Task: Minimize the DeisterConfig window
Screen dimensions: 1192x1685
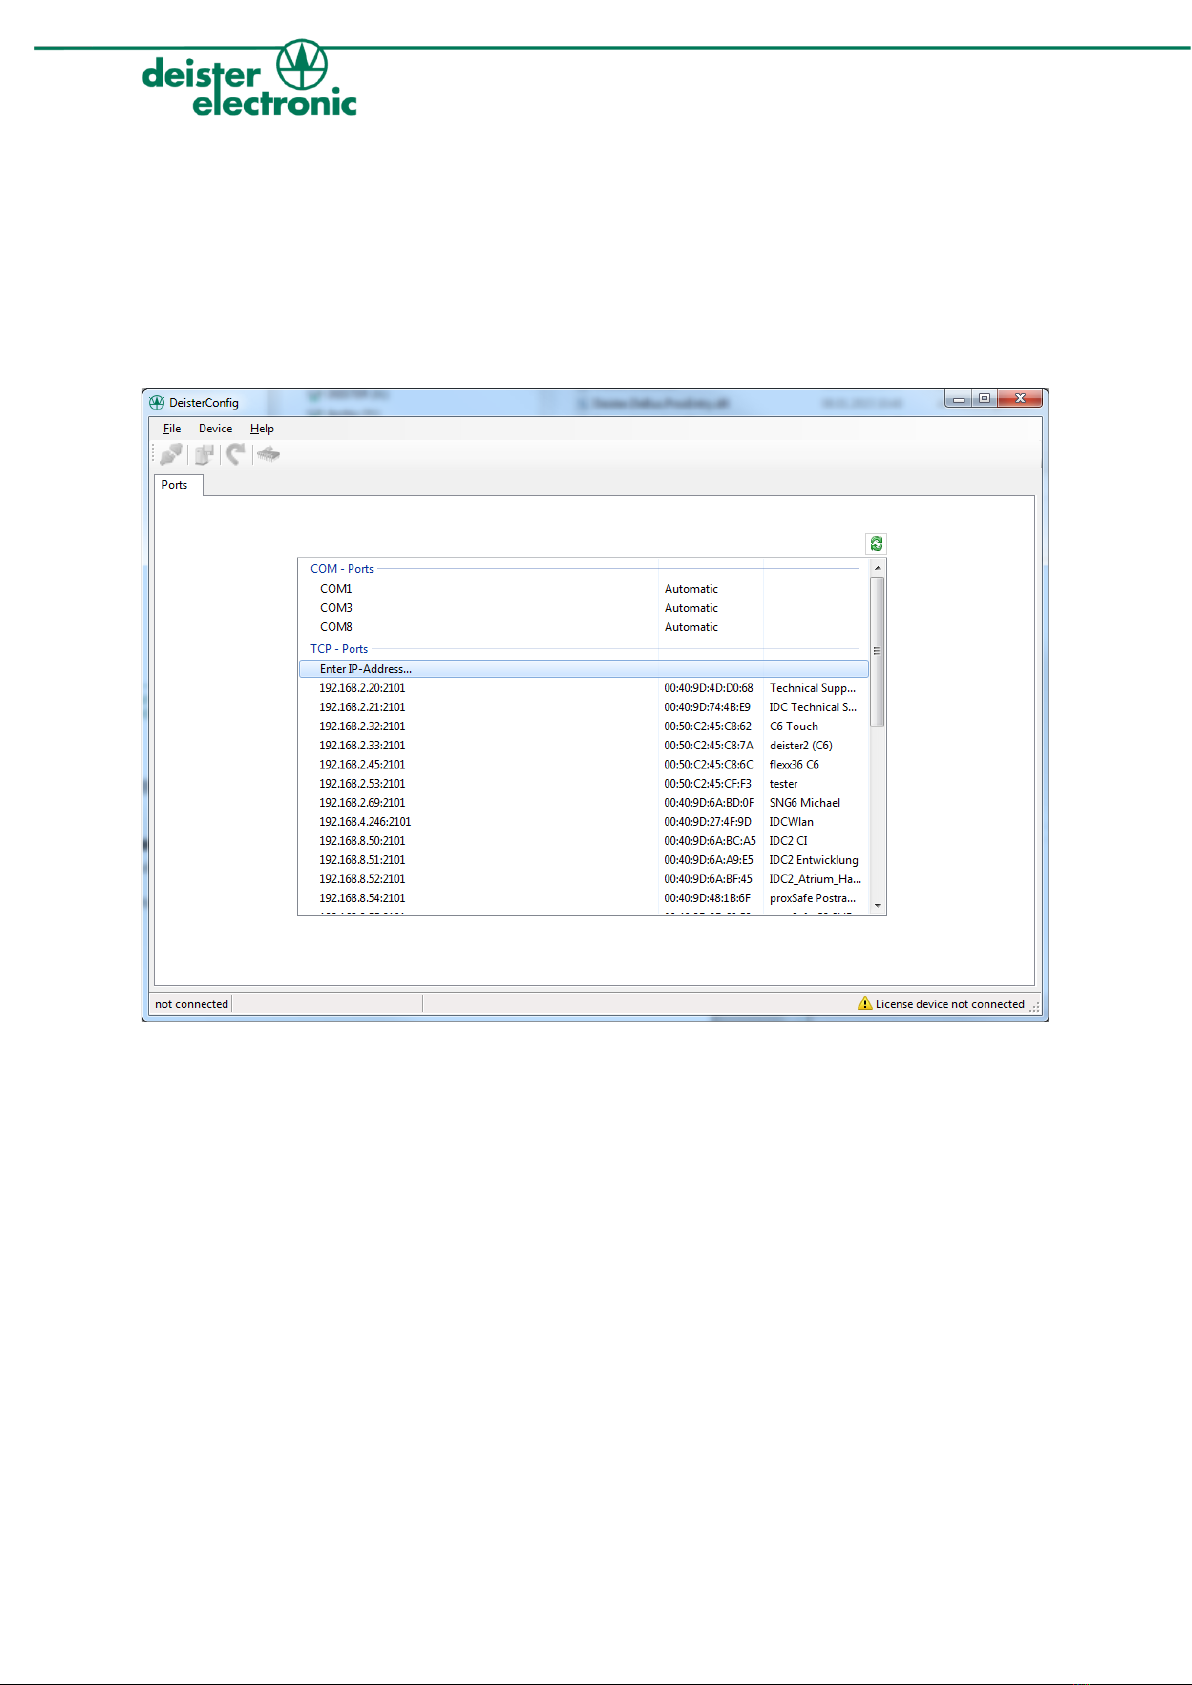Action: point(959,398)
